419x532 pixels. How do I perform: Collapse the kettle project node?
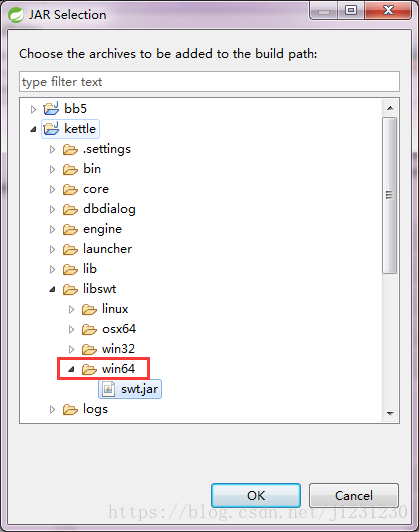33,129
